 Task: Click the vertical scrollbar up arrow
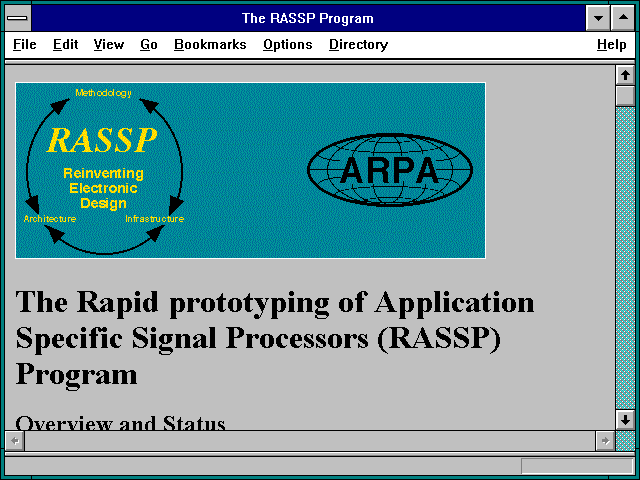click(625, 75)
